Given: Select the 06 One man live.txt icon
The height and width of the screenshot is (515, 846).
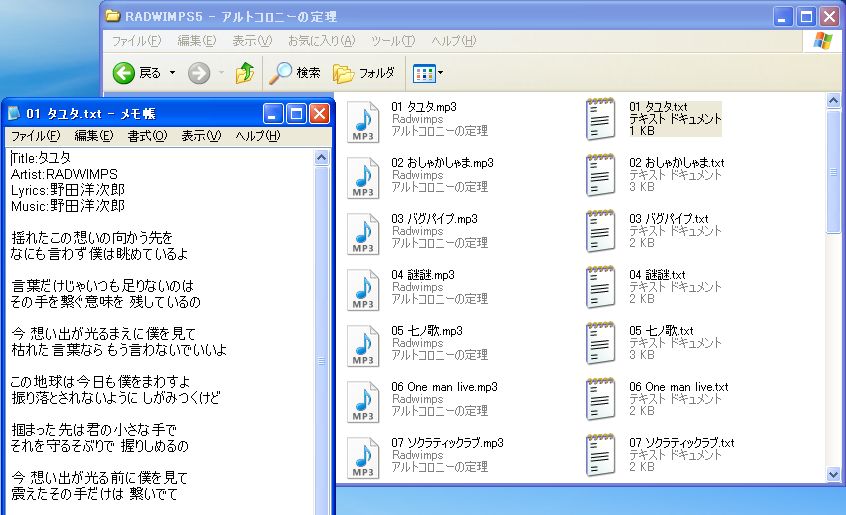Looking at the screenshot, I should click(x=601, y=400).
